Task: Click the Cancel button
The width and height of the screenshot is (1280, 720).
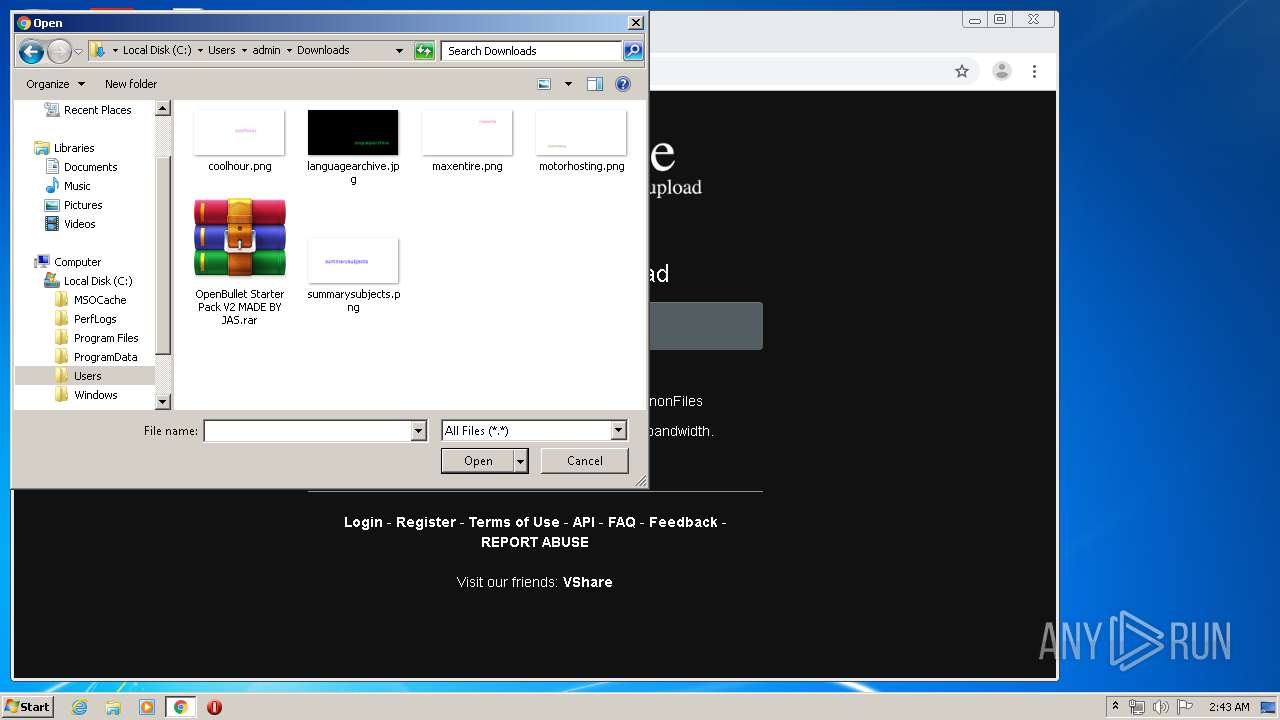Action: pyautogui.click(x=585, y=461)
